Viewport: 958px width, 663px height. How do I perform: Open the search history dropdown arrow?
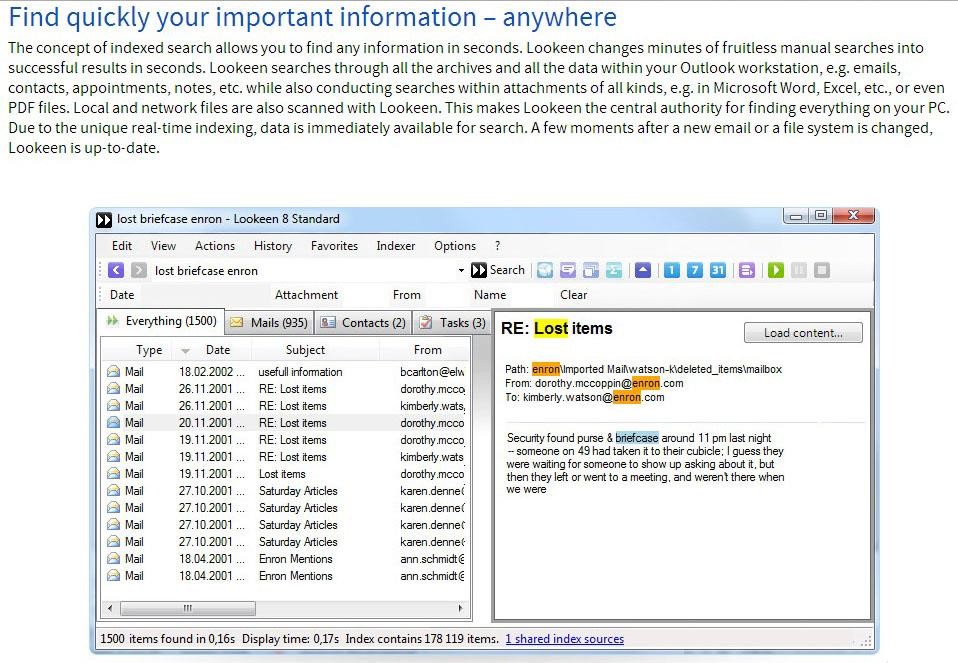pyautogui.click(x=461, y=271)
